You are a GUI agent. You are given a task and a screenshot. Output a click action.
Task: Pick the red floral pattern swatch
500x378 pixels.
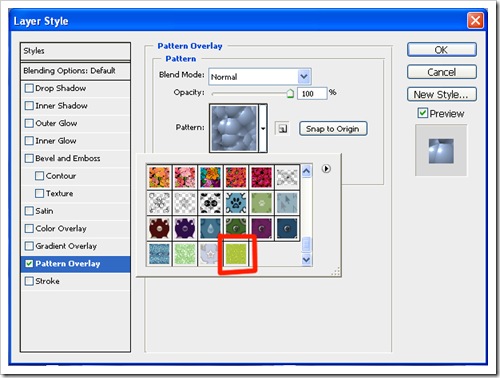click(236, 177)
